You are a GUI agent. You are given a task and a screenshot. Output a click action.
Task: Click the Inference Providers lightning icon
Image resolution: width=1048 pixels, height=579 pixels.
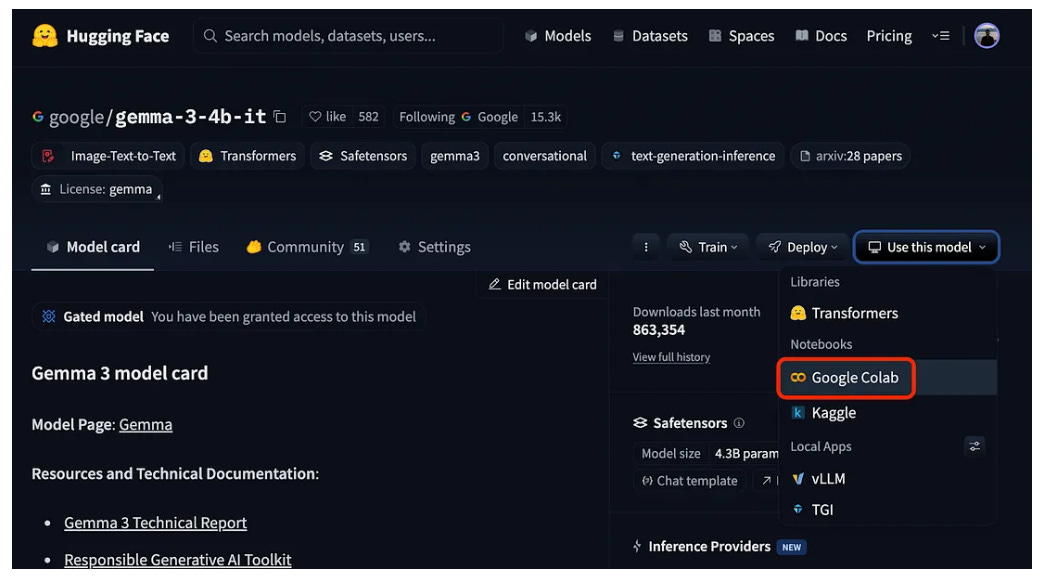pyautogui.click(x=637, y=547)
